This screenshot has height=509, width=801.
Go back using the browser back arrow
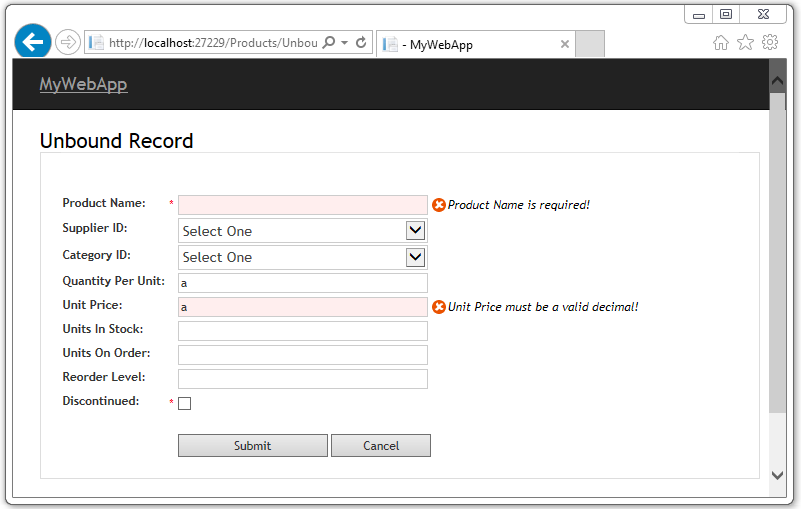tap(33, 42)
